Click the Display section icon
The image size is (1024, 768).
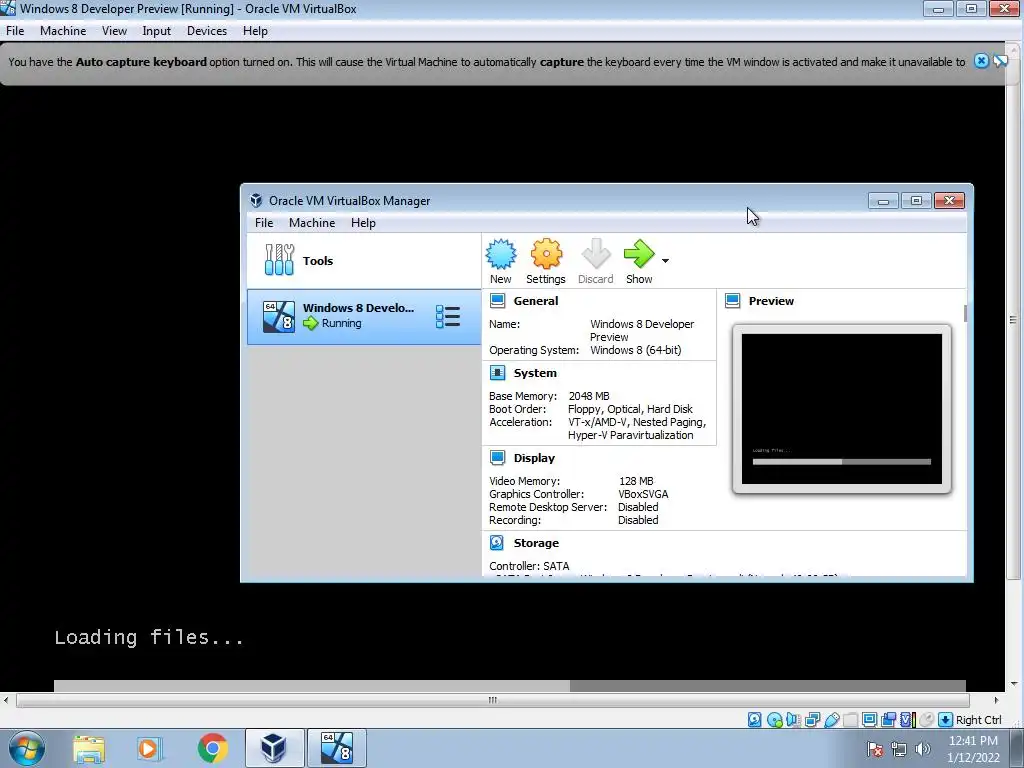tap(498, 458)
